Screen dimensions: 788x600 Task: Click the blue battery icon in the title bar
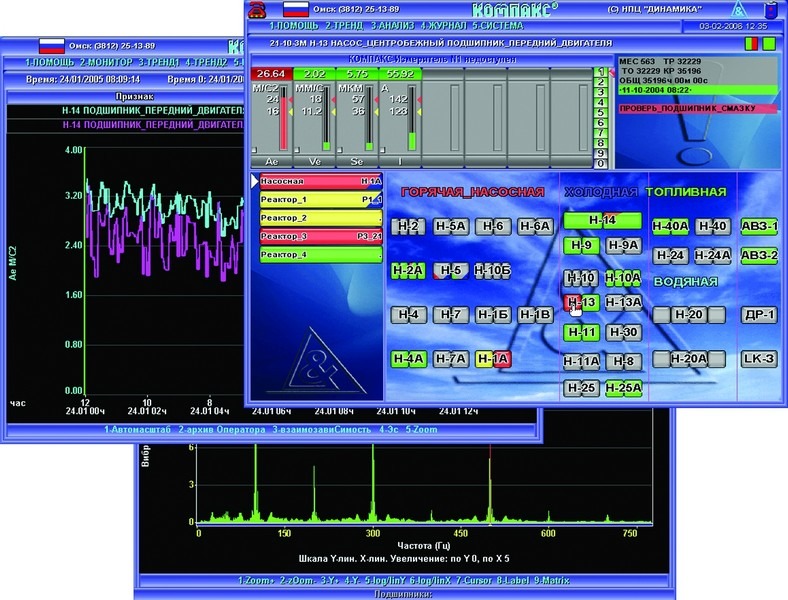(770, 10)
